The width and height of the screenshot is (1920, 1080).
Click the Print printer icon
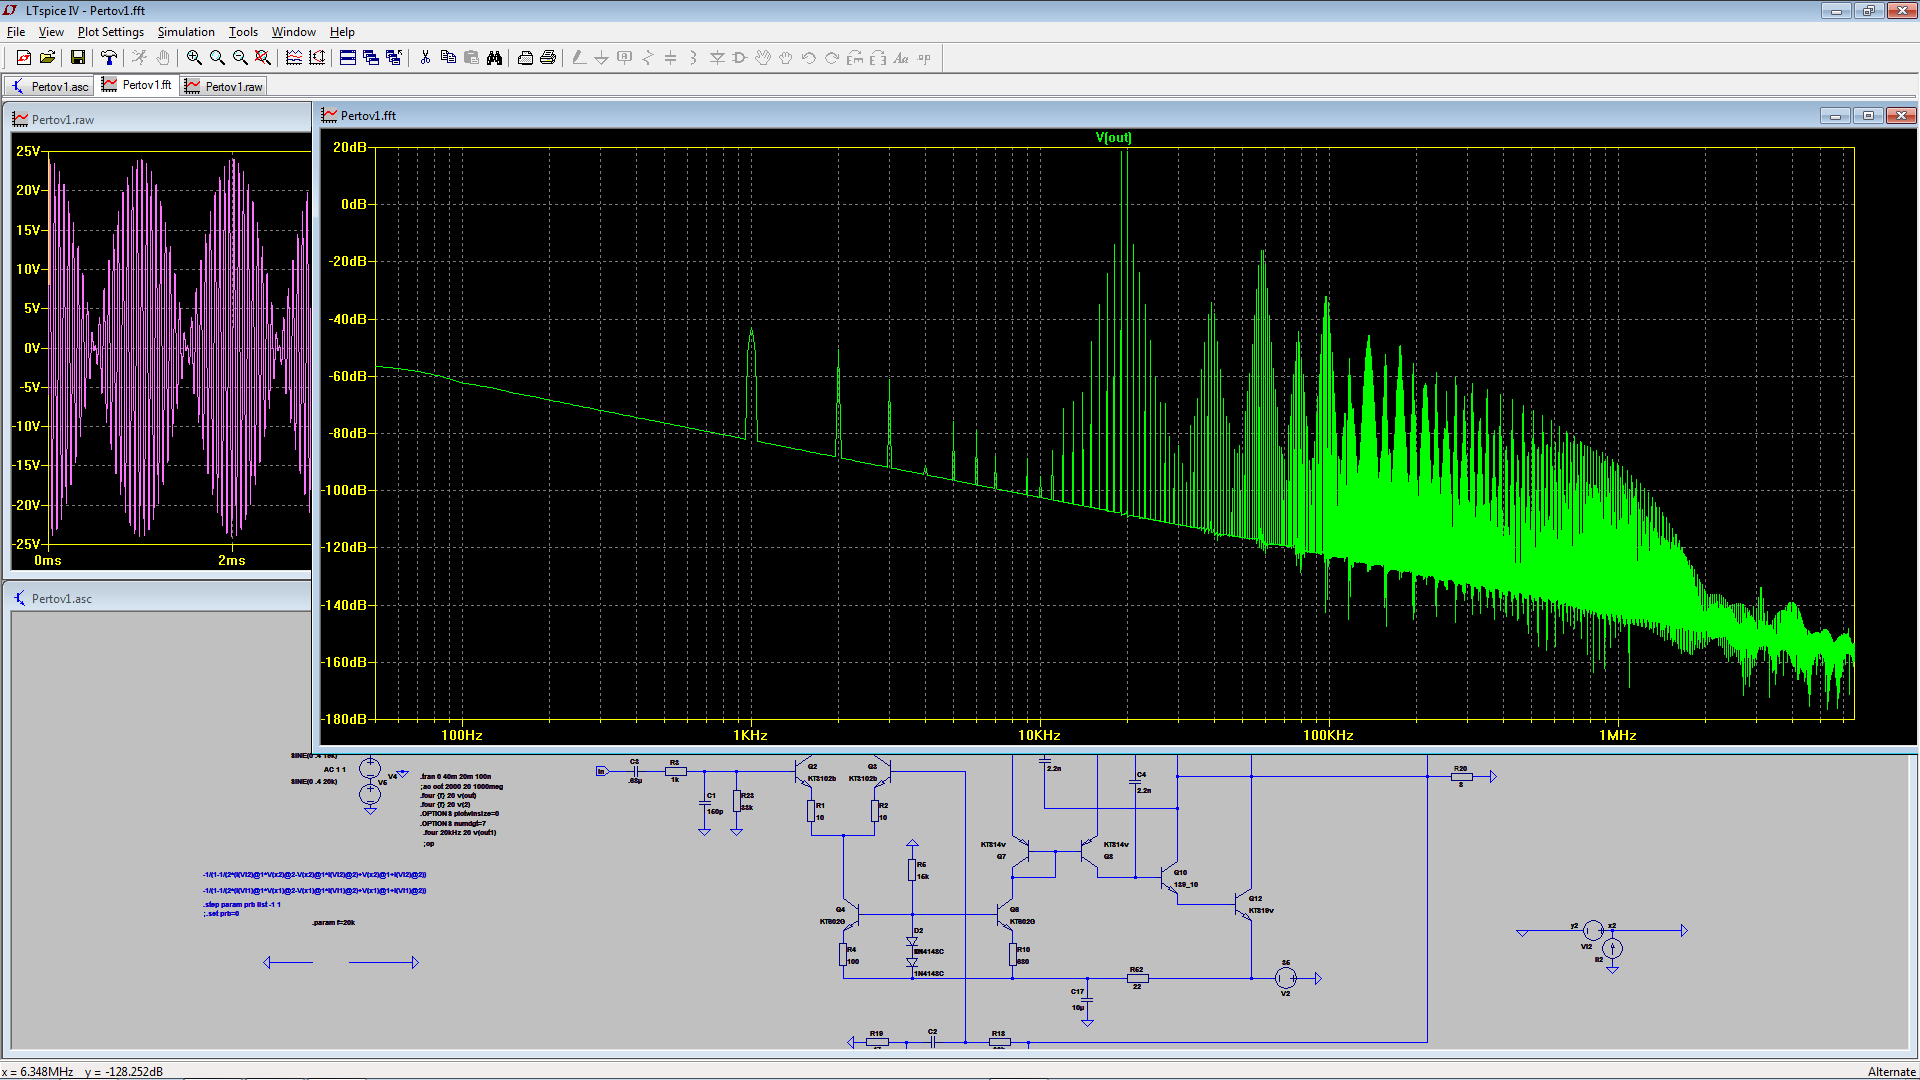[x=548, y=58]
